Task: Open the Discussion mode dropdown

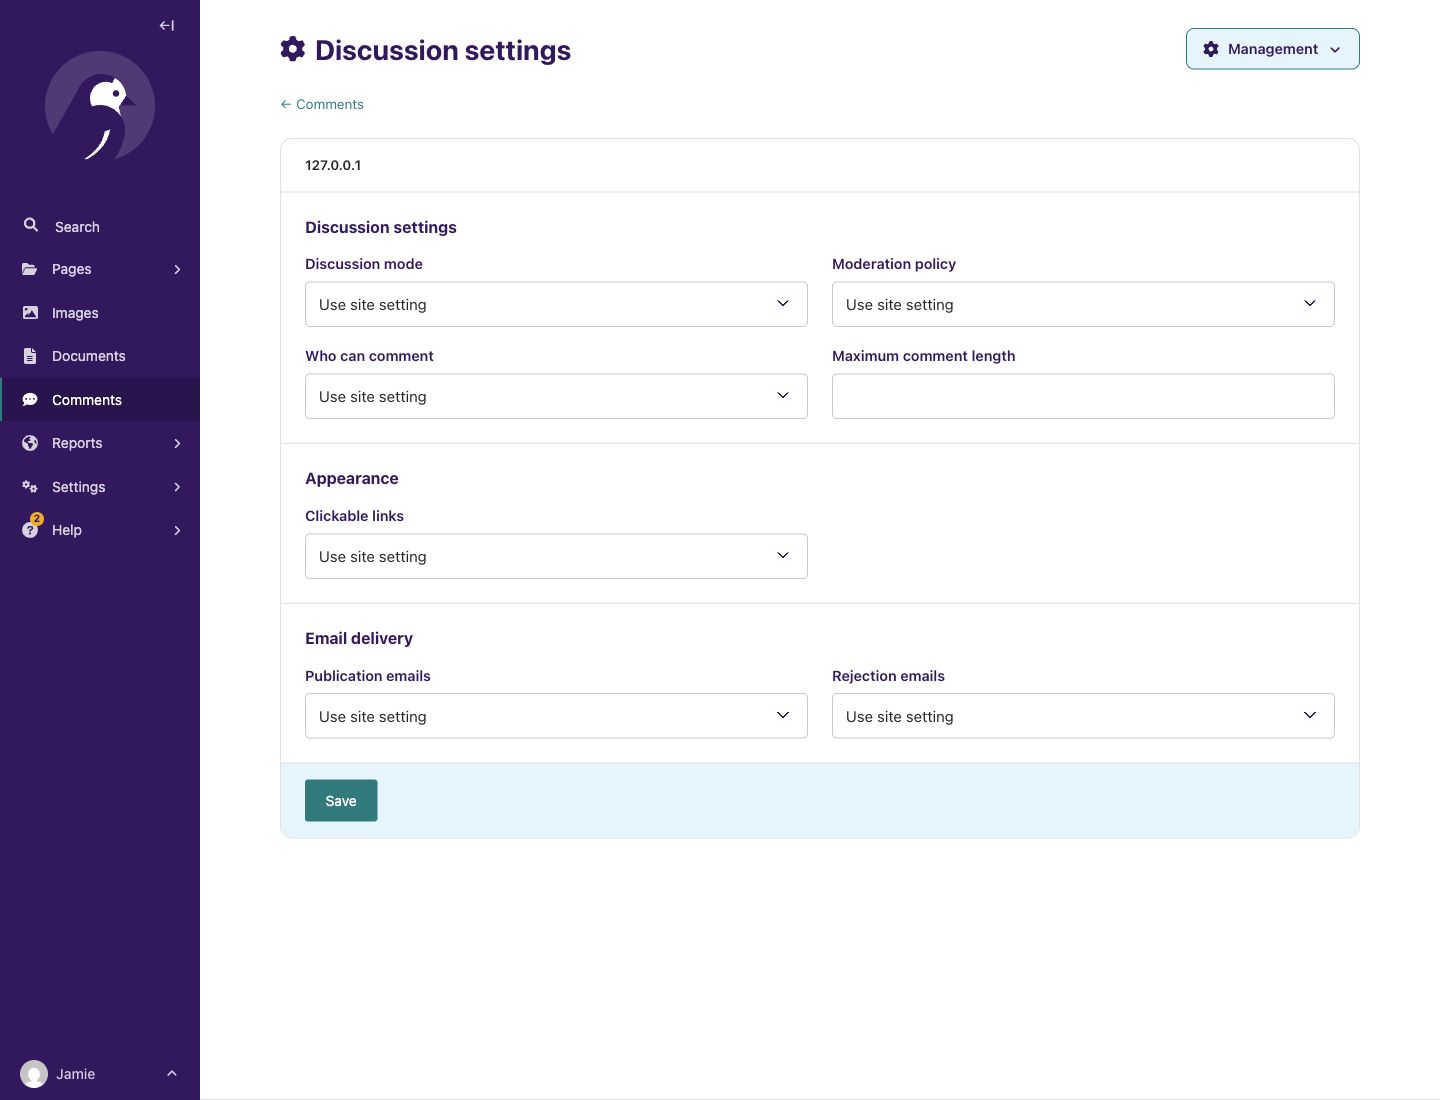Action: pyautogui.click(x=556, y=304)
